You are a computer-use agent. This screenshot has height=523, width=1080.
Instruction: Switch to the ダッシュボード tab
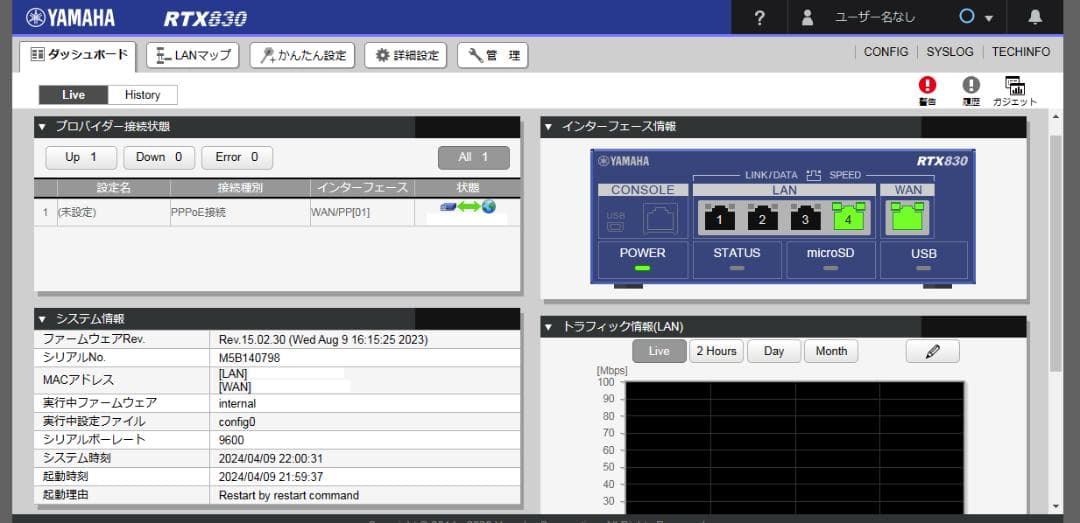pyautogui.click(x=78, y=56)
